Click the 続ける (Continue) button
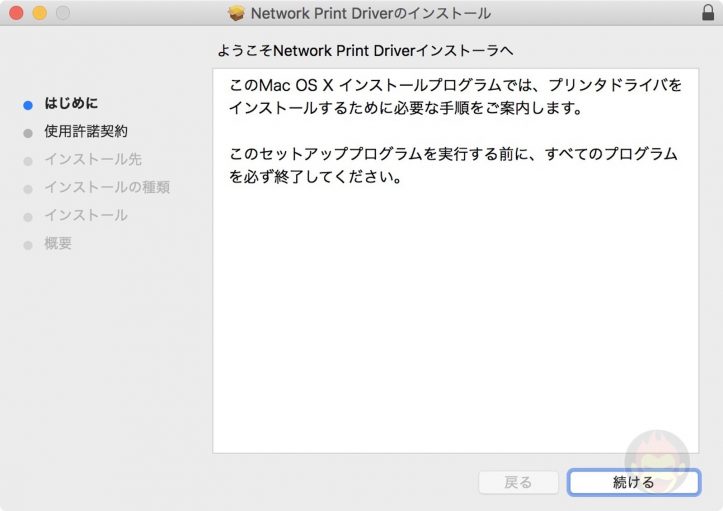723x511 pixels. [634, 482]
